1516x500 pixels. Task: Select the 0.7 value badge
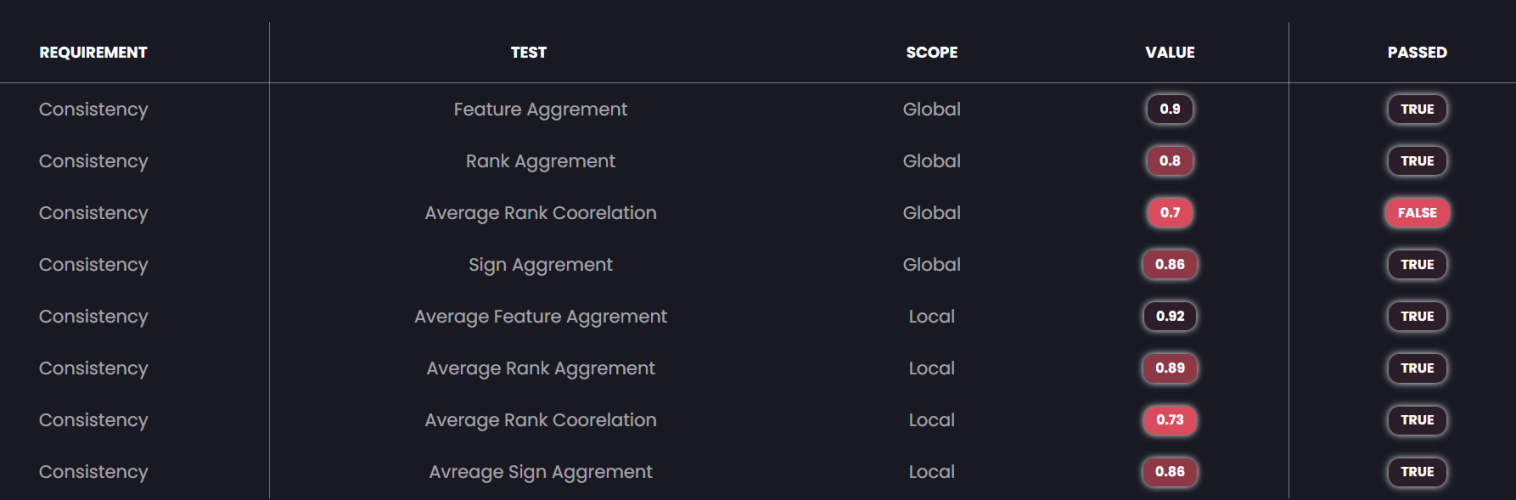(x=1170, y=213)
